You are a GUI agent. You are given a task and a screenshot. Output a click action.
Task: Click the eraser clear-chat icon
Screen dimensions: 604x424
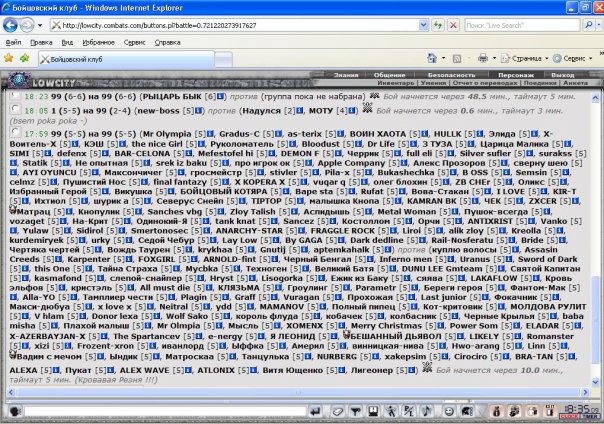337,411
